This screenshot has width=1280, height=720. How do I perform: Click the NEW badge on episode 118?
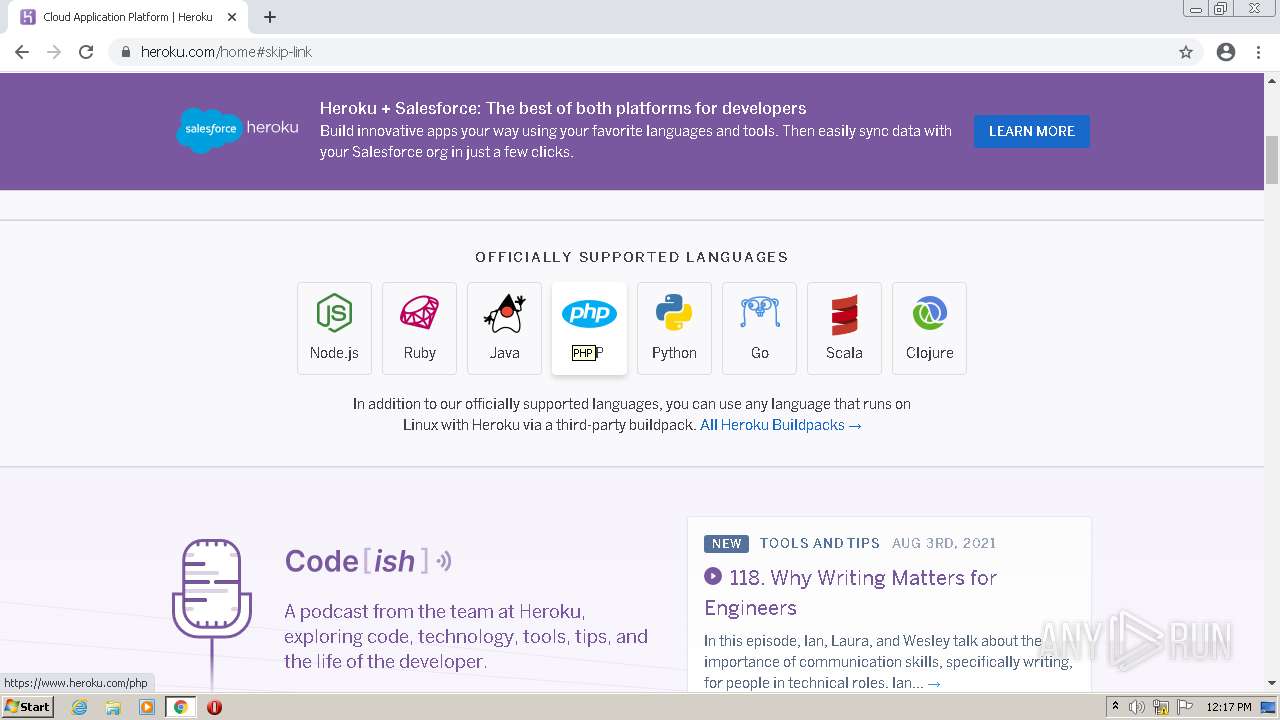726,544
